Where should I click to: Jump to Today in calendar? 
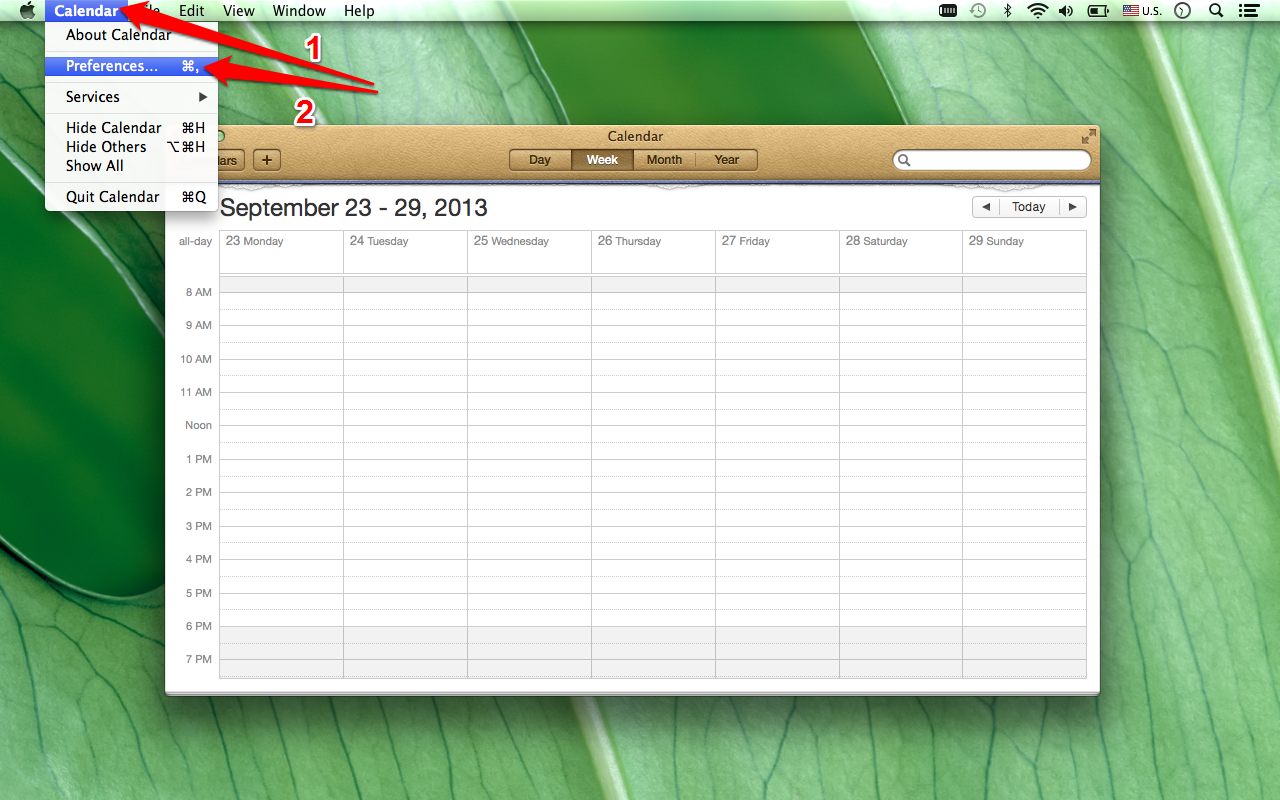tap(1029, 207)
